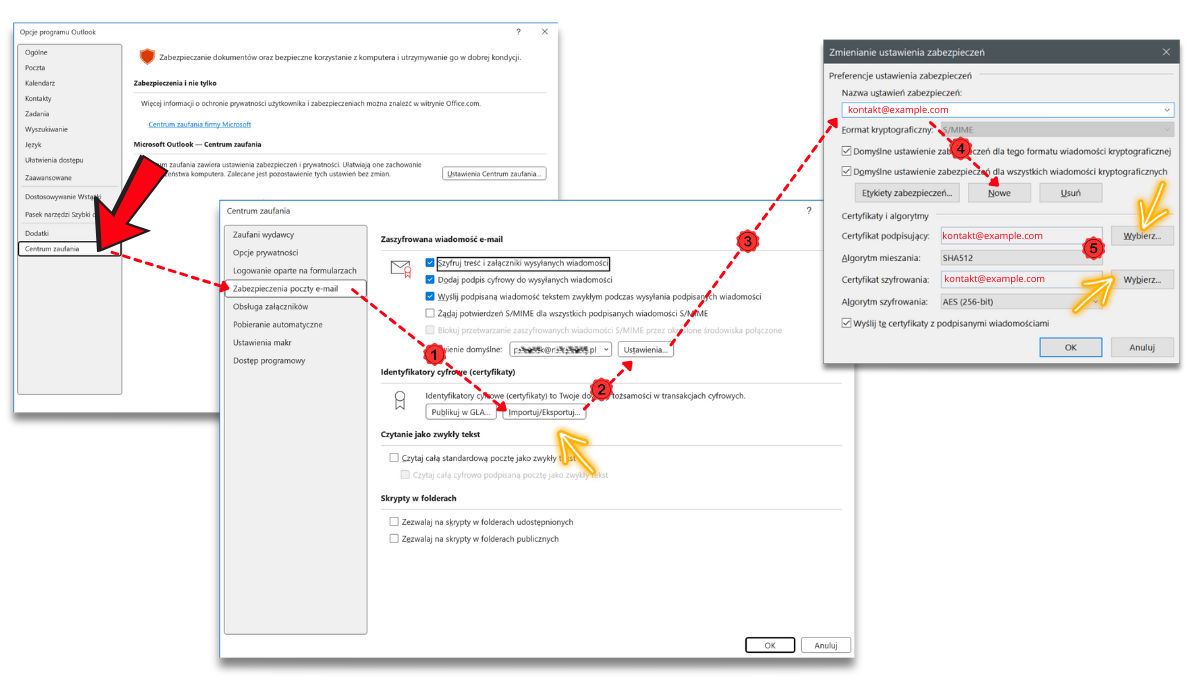Click the orange shield icon in Outlook Options

pyautogui.click(x=147, y=56)
